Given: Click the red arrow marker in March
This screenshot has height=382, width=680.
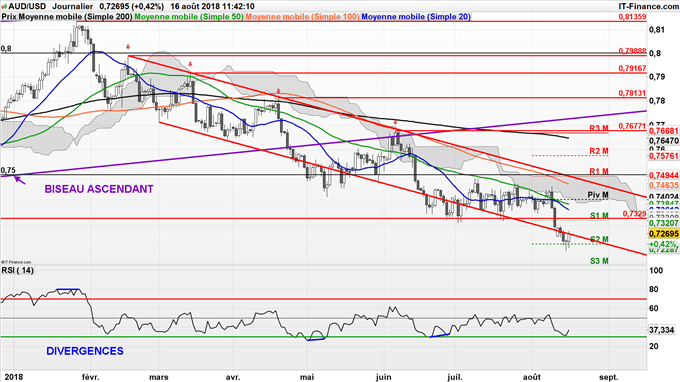Looking at the screenshot, I should point(190,64).
